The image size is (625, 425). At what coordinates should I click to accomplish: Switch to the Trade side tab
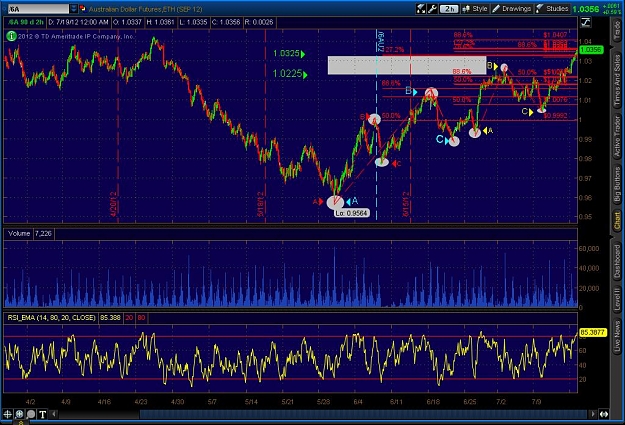(x=617, y=31)
